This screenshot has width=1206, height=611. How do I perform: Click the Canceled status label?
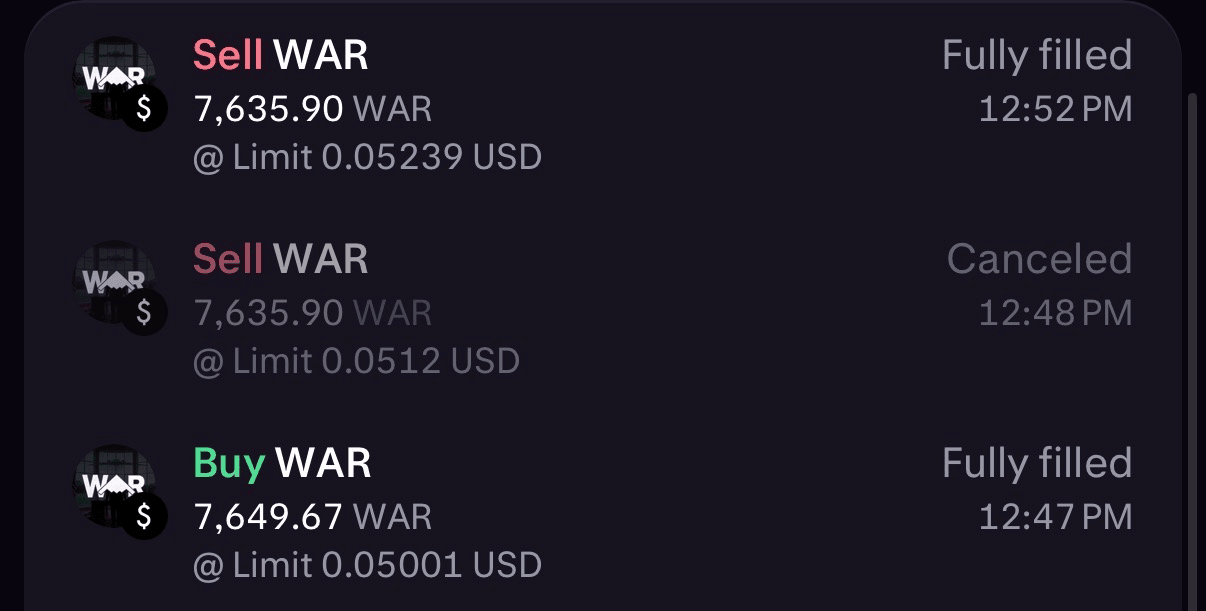[1039, 260]
